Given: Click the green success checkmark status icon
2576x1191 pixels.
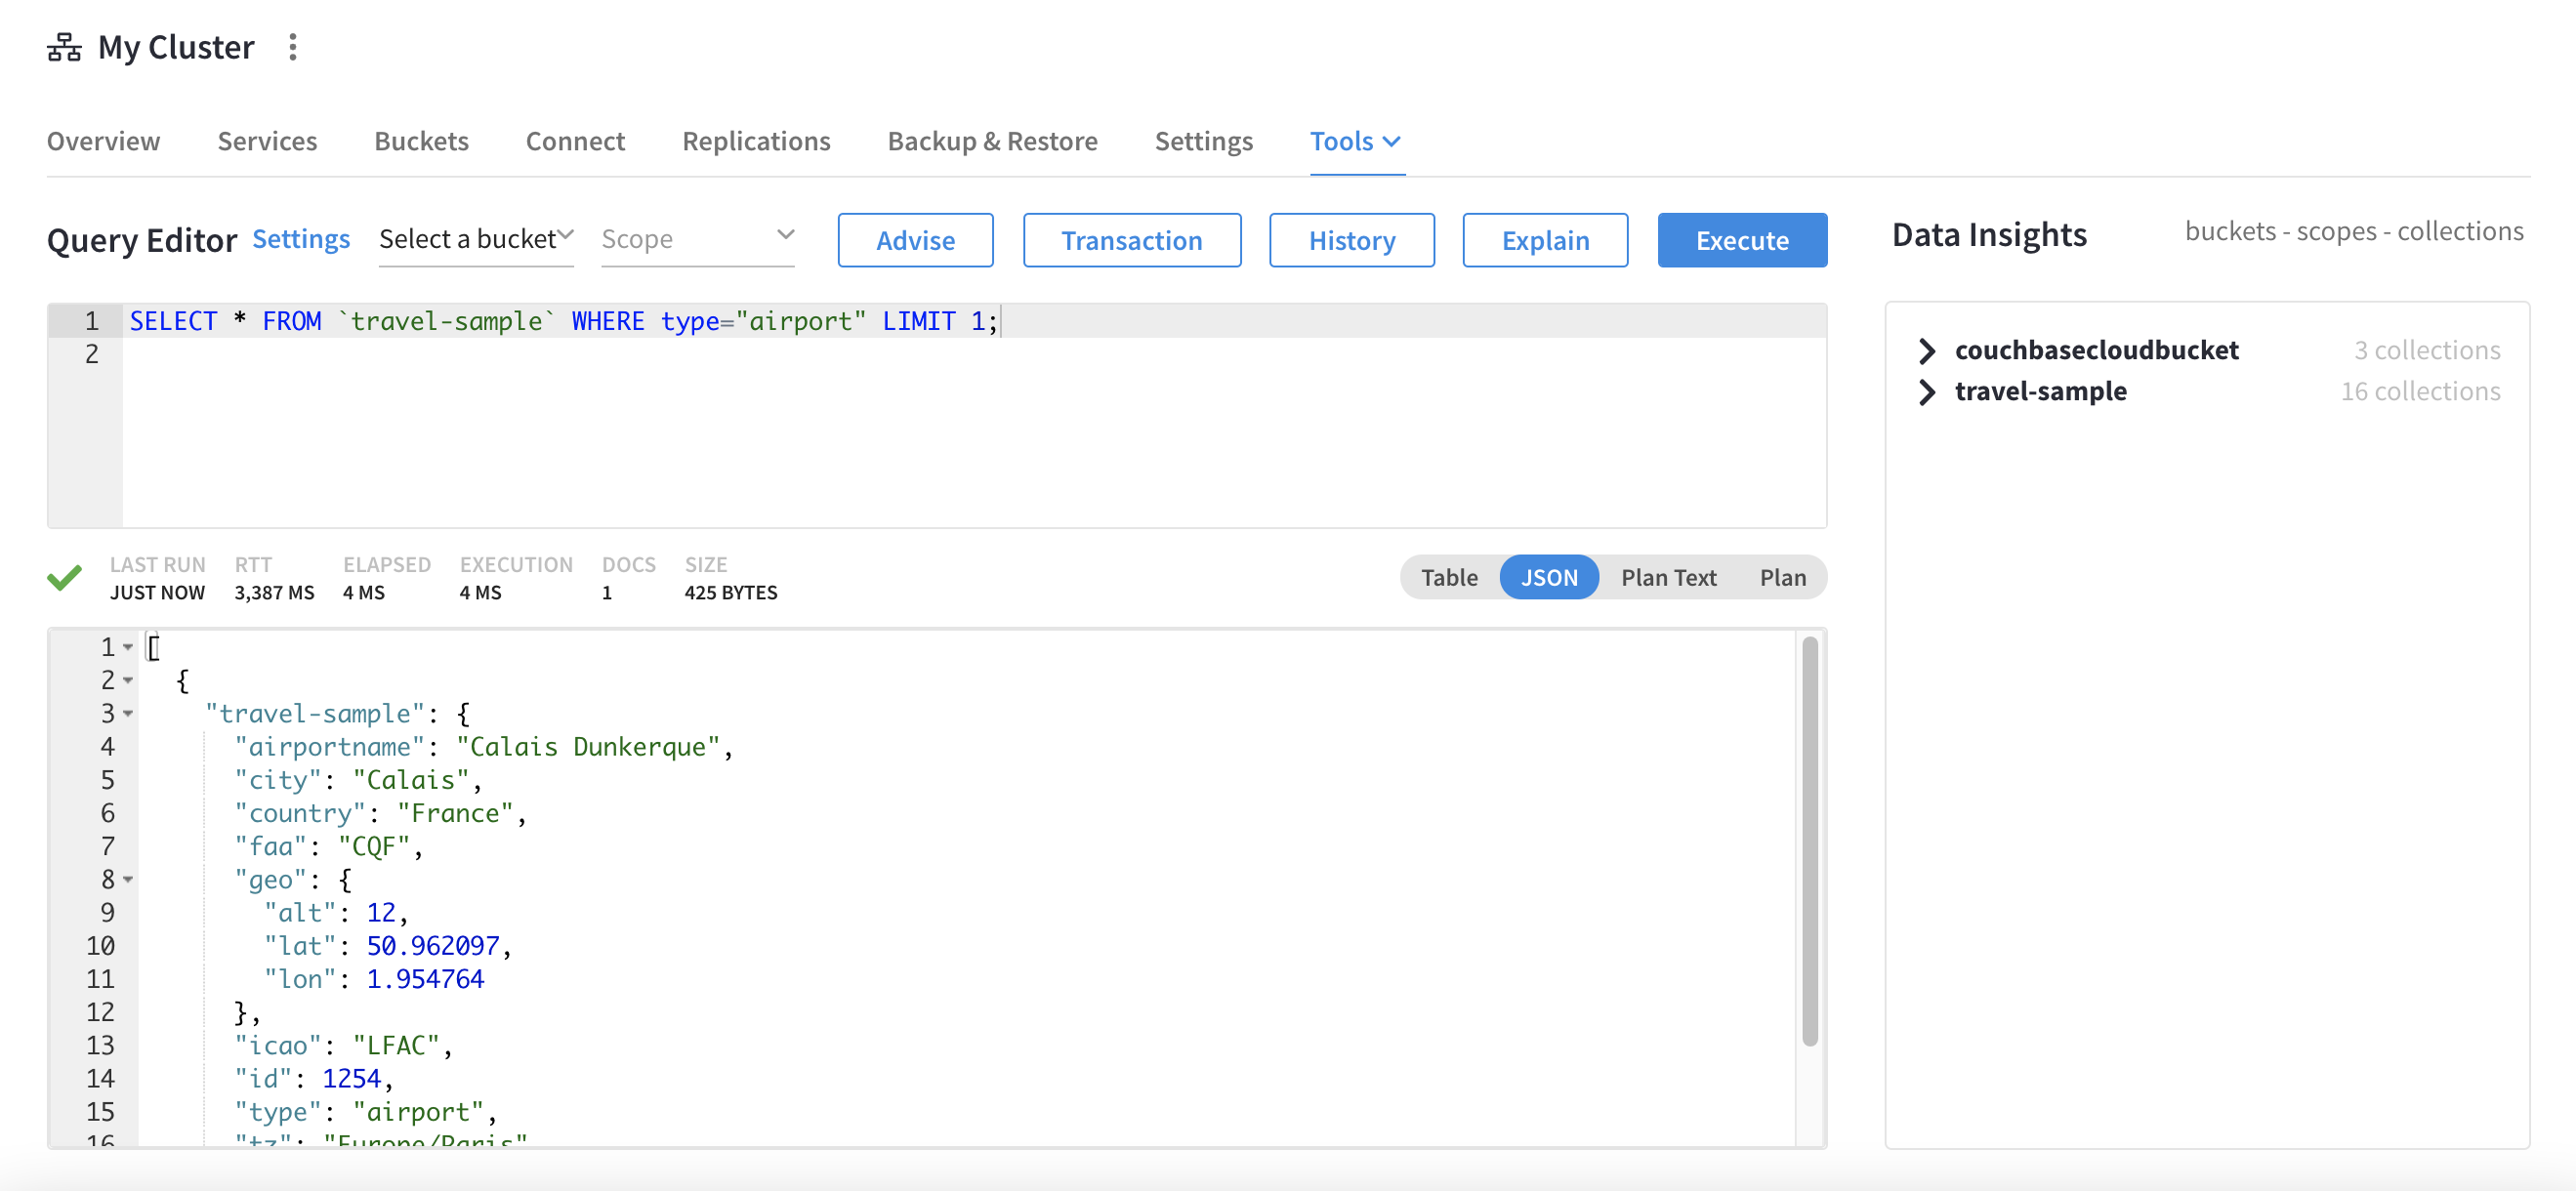Looking at the screenshot, I should (x=65, y=578).
